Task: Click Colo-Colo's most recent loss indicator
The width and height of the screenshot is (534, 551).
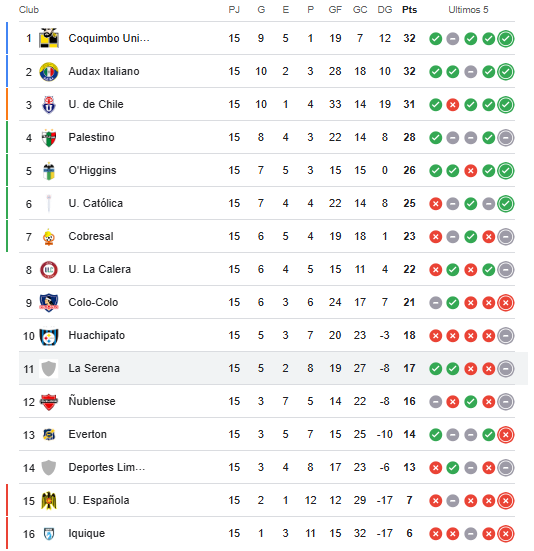Action: (x=506, y=303)
